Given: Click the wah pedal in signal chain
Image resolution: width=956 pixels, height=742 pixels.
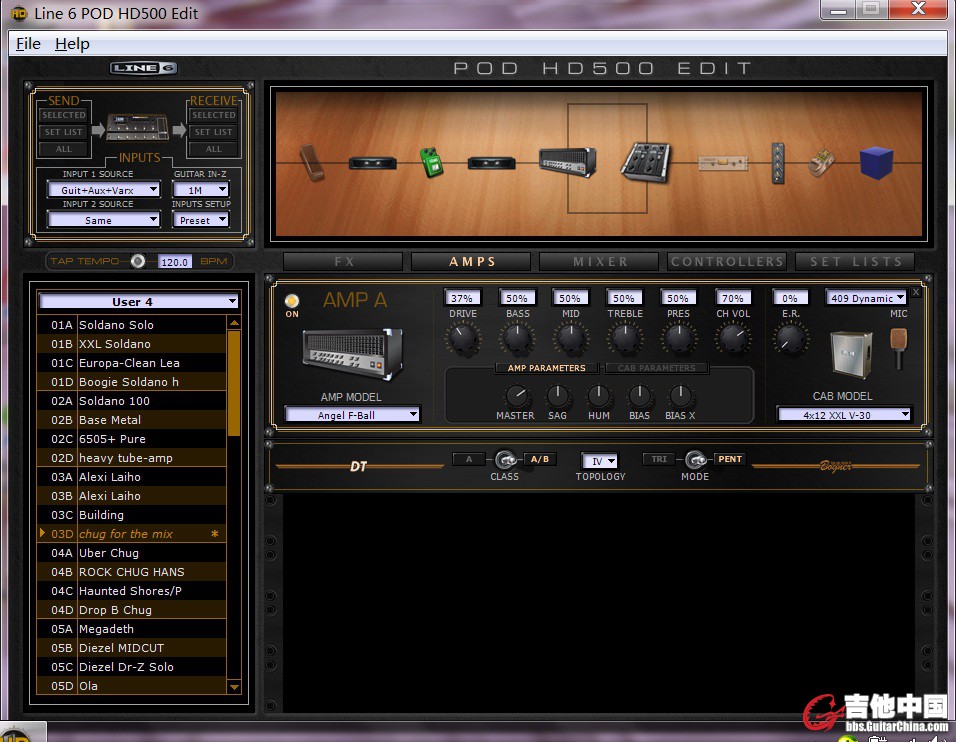Looking at the screenshot, I should pos(311,162).
